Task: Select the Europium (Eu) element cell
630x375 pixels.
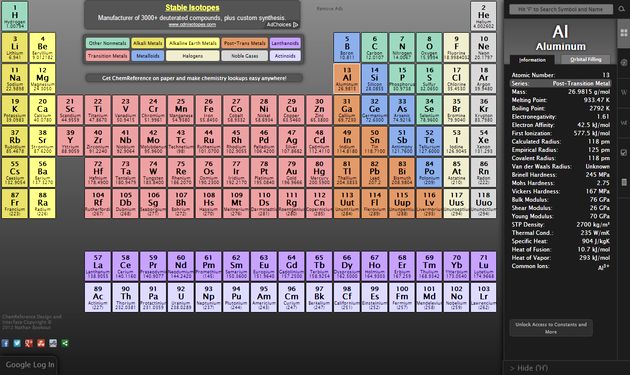Action: click(264, 266)
